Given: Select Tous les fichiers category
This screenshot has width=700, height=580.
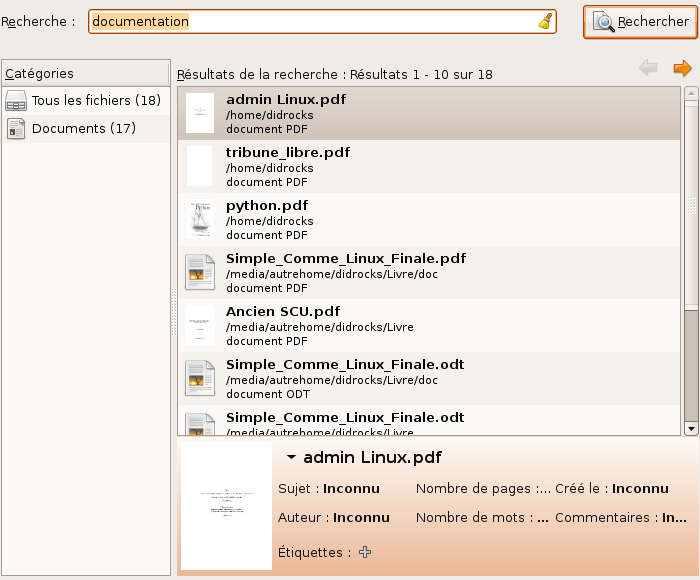Looking at the screenshot, I should [x=95, y=100].
